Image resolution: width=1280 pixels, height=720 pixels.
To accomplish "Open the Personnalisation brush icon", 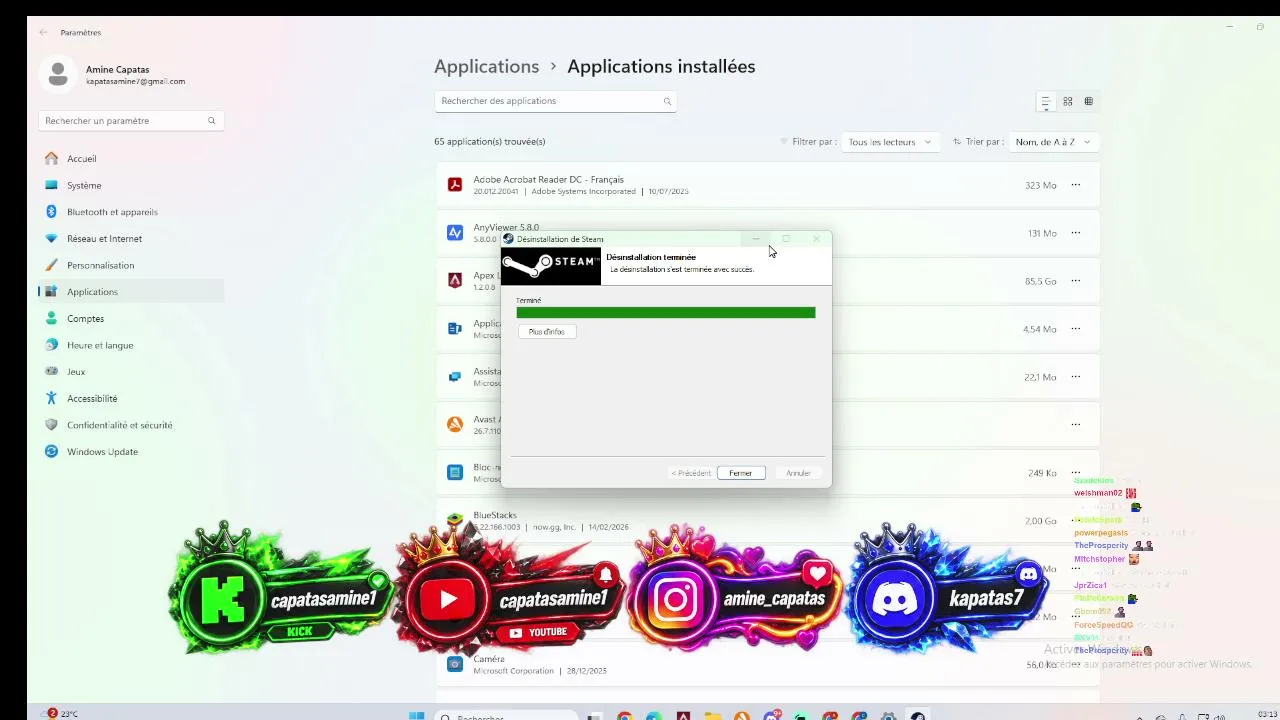I will tap(51, 265).
